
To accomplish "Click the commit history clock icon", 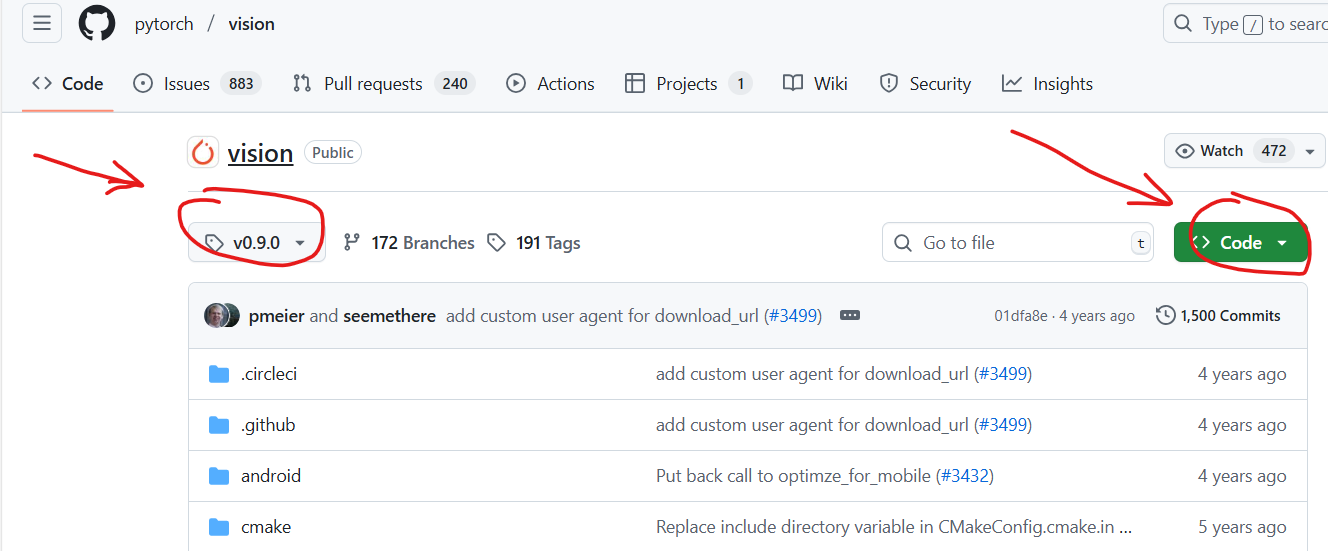I will (x=1165, y=316).
